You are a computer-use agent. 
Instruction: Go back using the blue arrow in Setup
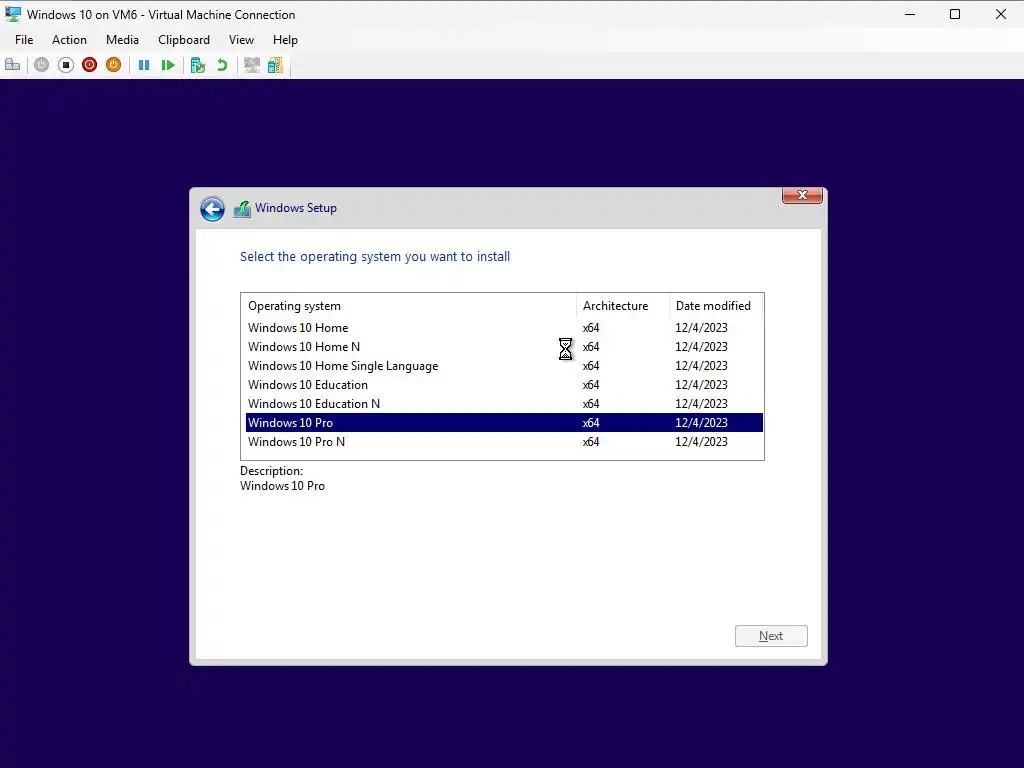point(212,209)
